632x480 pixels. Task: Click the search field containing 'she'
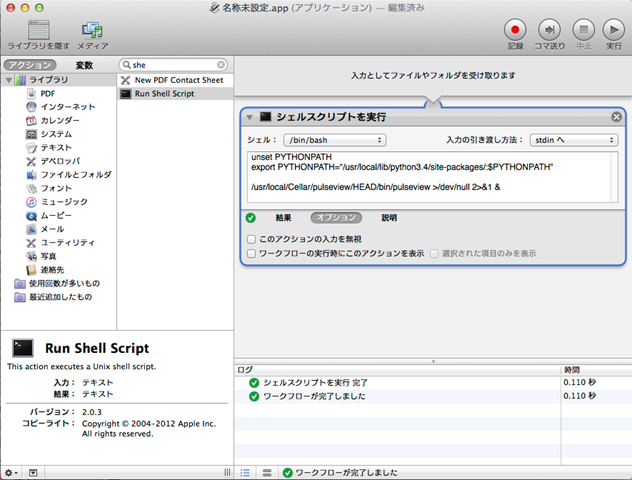coord(176,64)
